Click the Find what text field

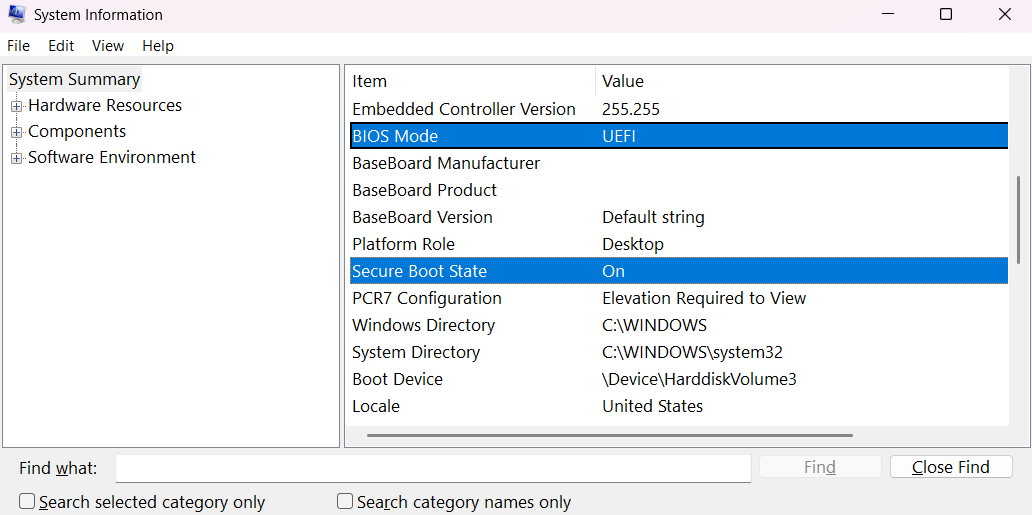coord(433,468)
